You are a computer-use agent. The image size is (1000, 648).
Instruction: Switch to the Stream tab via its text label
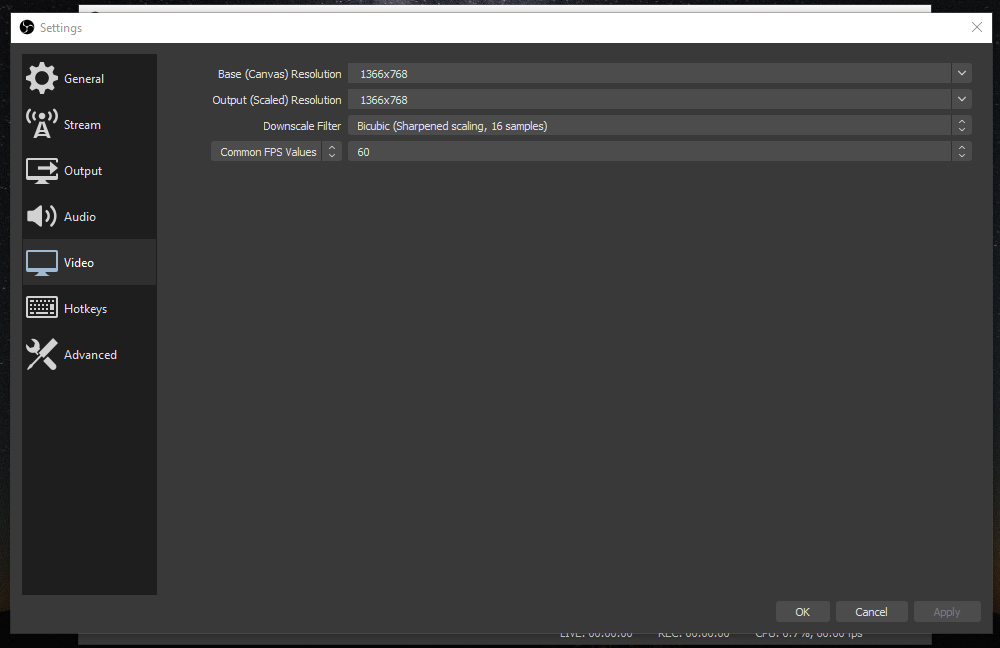(x=82, y=125)
